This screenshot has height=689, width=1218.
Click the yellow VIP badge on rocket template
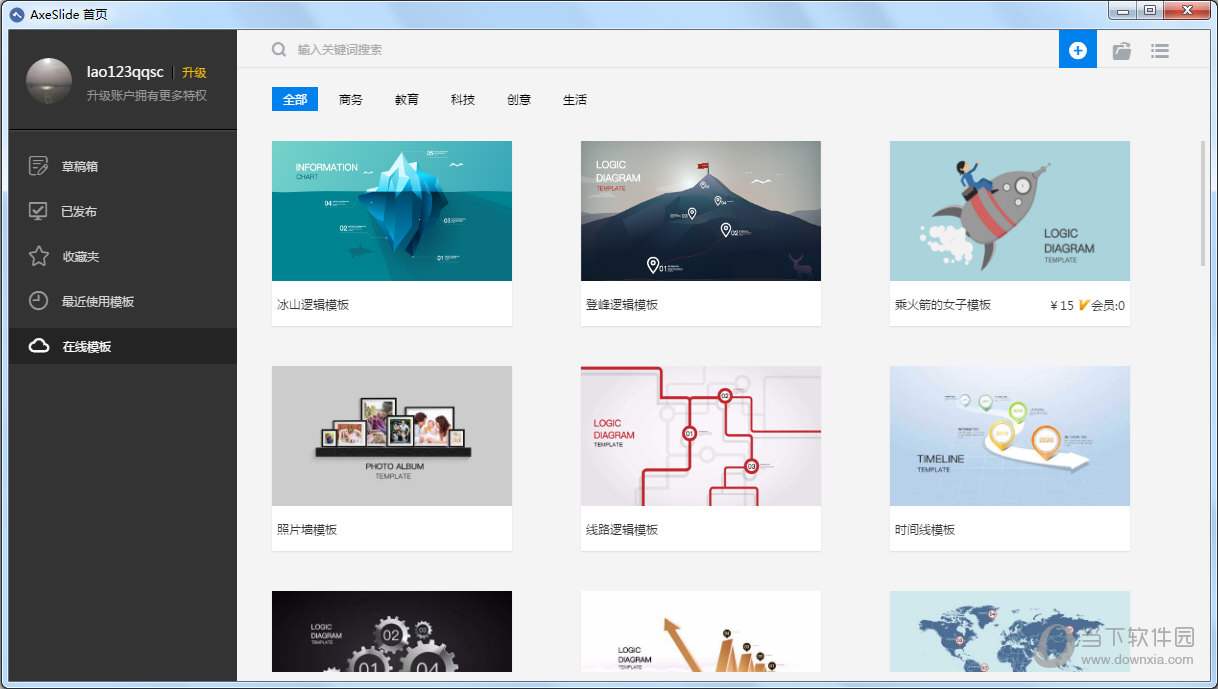[1084, 305]
